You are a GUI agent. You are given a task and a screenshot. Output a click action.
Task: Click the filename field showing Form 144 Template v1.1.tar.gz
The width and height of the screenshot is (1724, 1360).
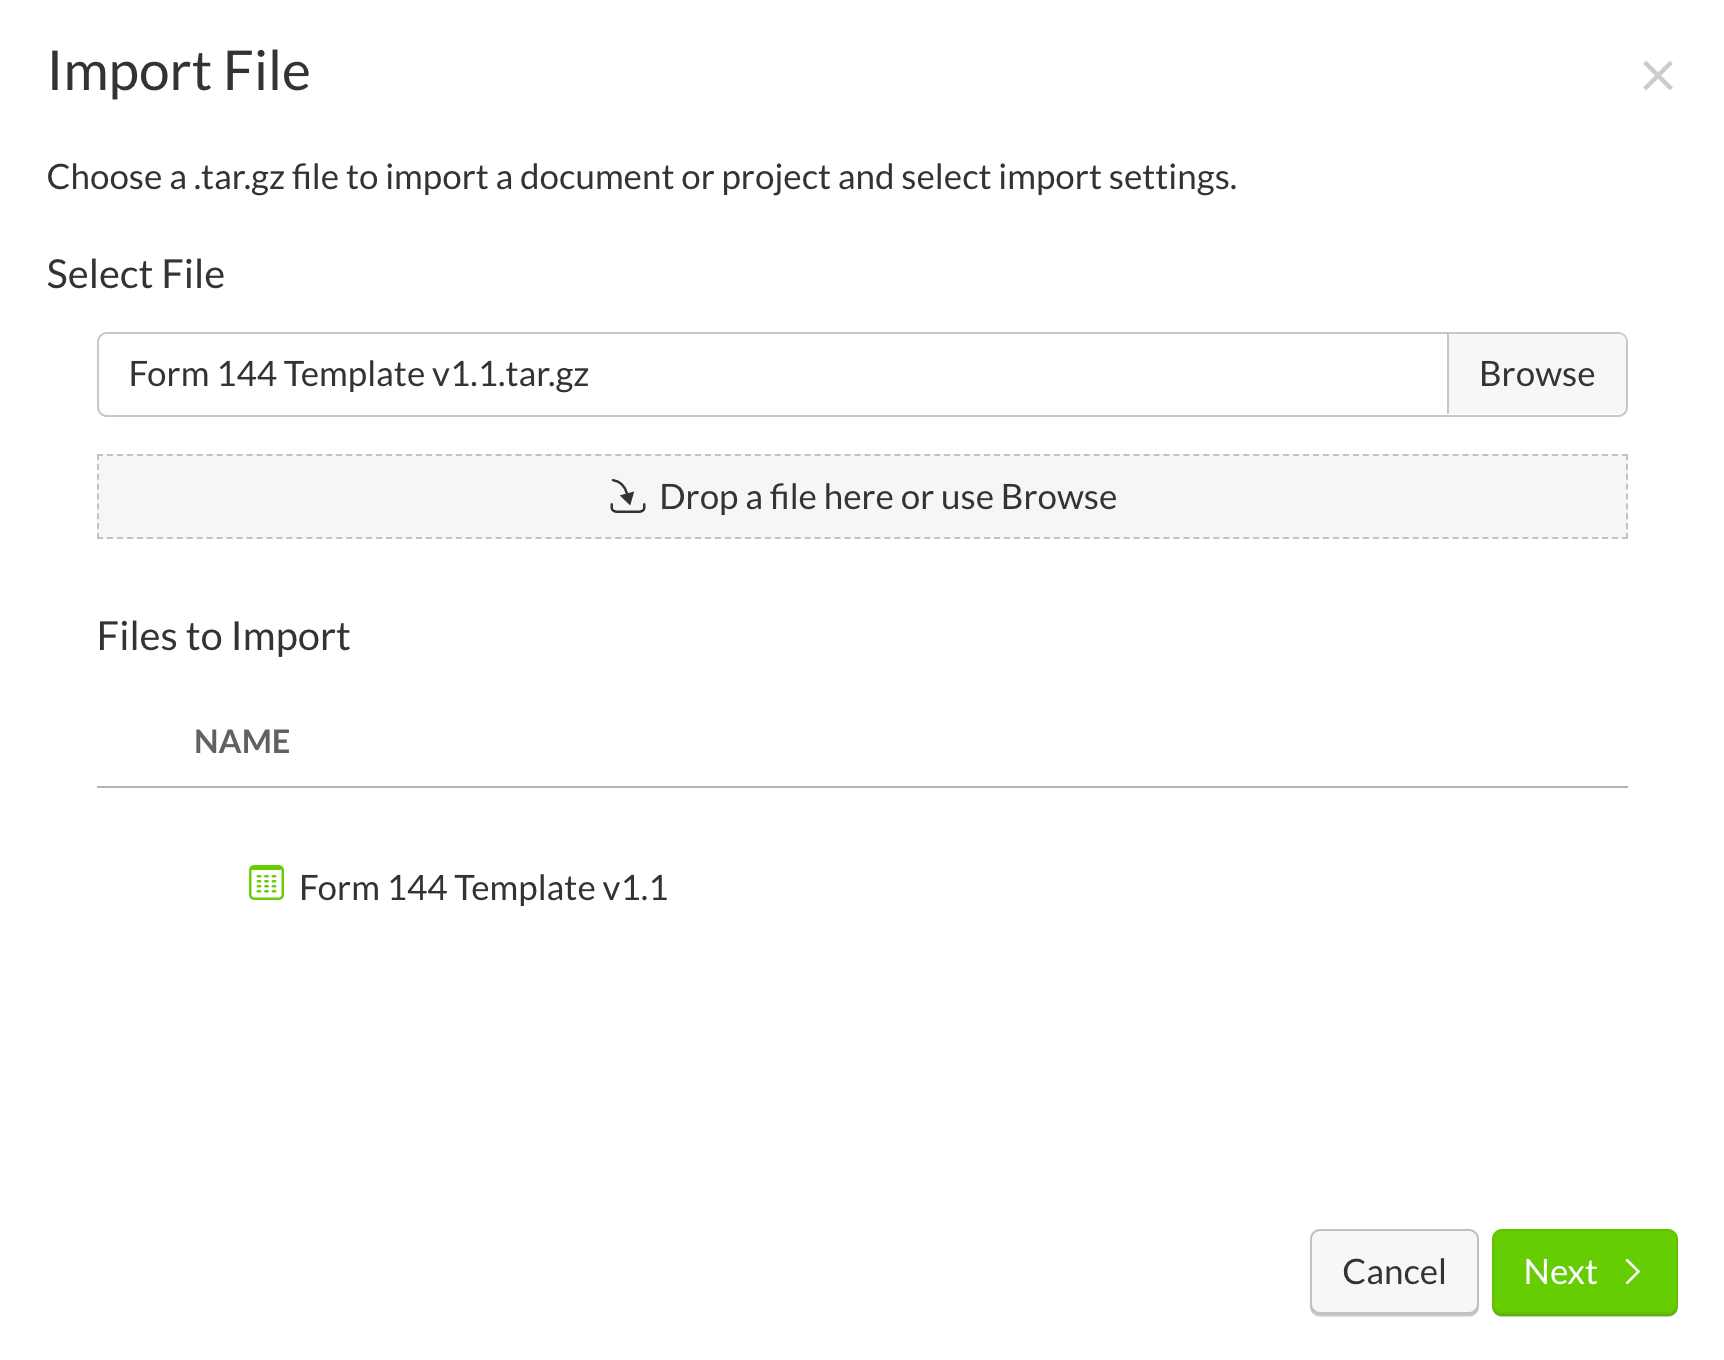click(770, 374)
